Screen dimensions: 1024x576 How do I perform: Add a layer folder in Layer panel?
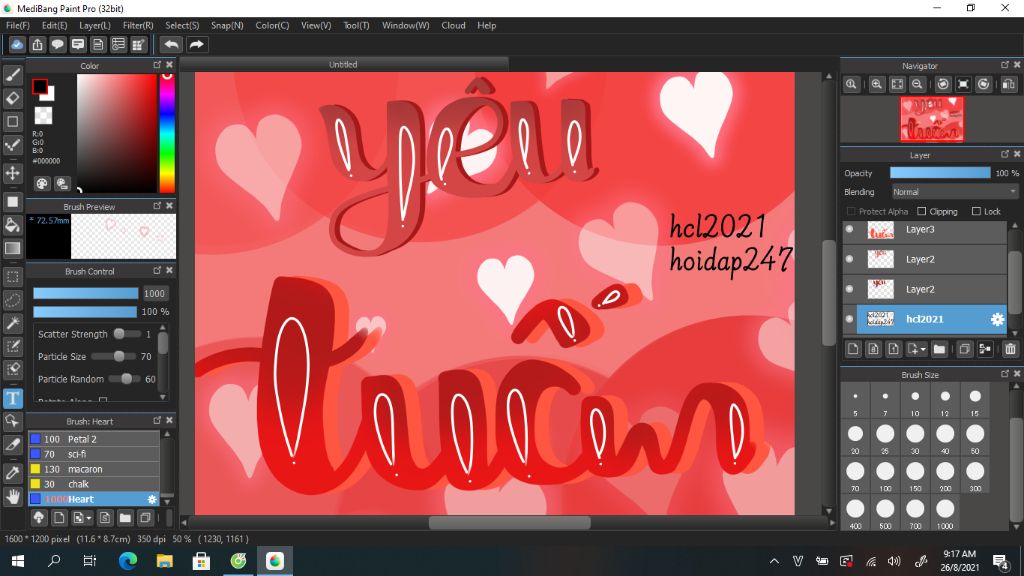pos(939,349)
